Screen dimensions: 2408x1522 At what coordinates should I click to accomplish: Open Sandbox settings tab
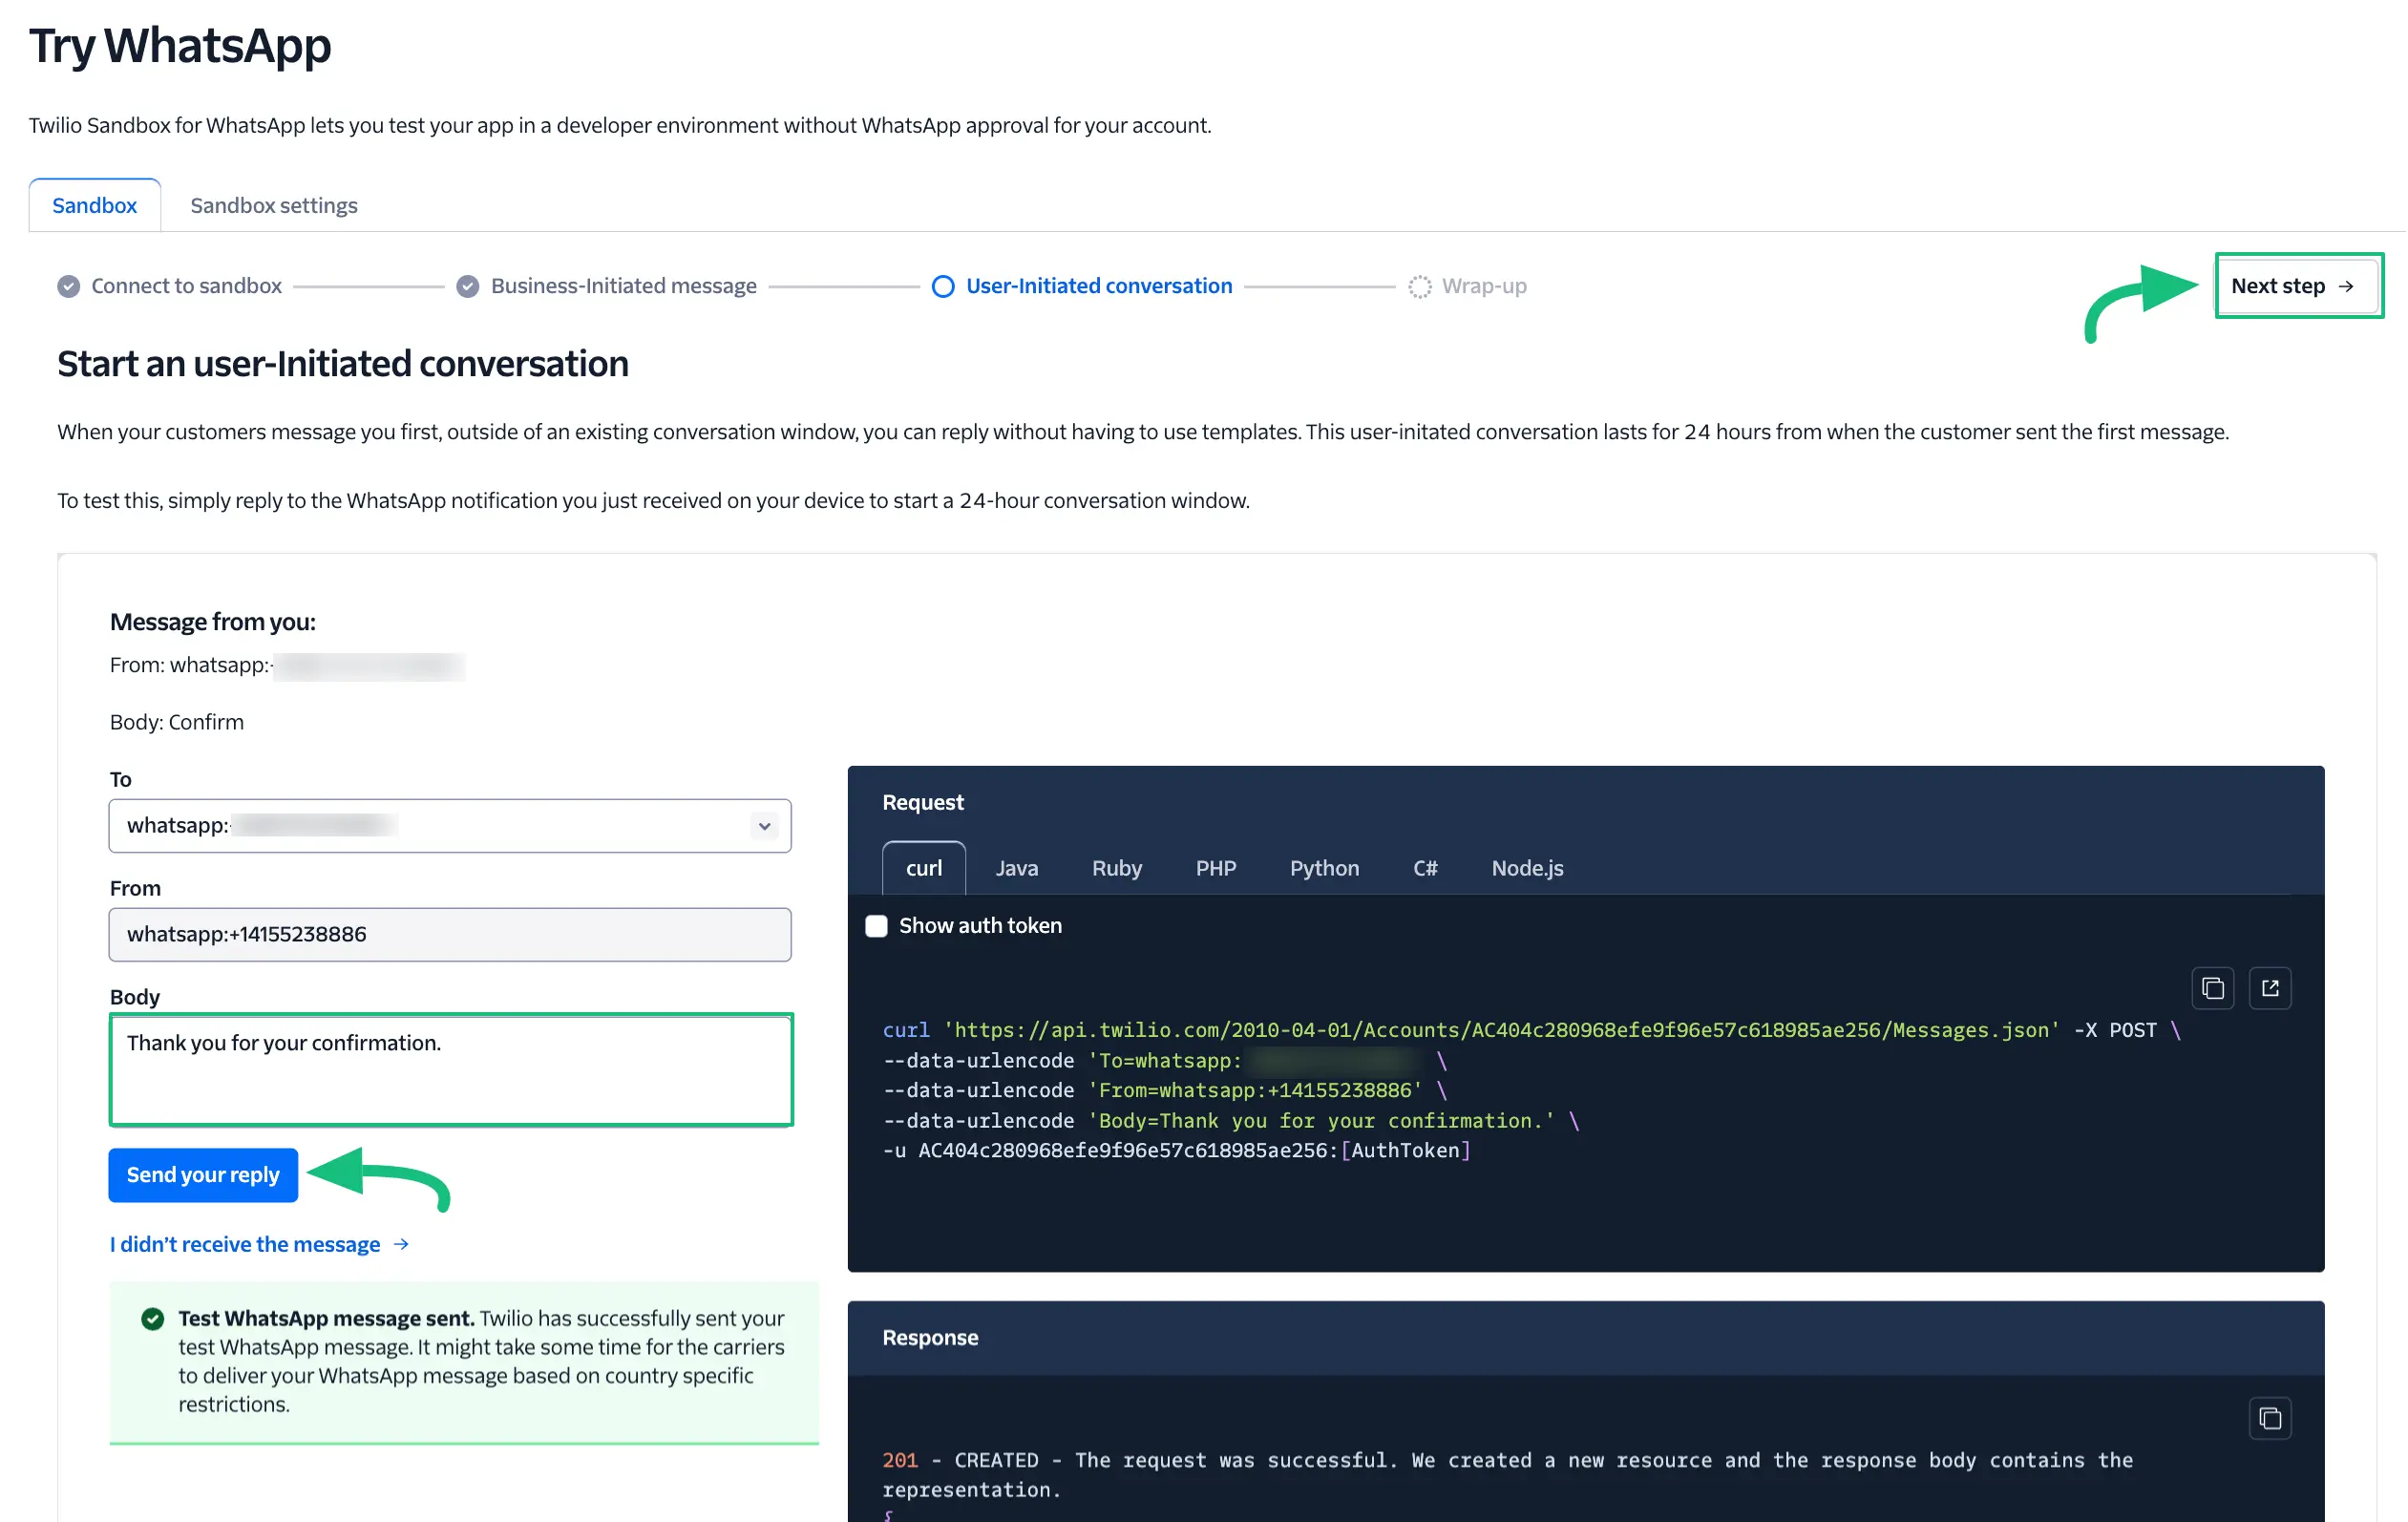pos(273,205)
